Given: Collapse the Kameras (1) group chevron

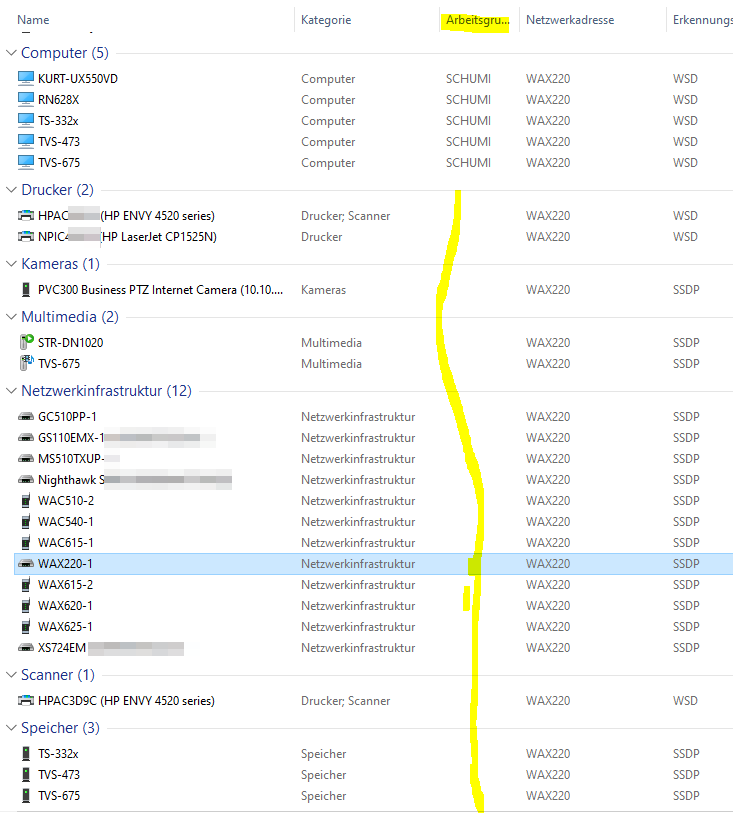Looking at the screenshot, I should tap(11, 263).
